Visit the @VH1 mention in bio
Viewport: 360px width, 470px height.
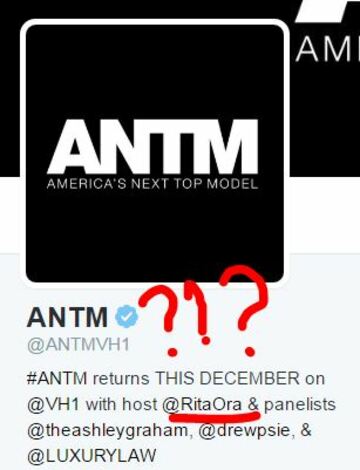click(53, 404)
